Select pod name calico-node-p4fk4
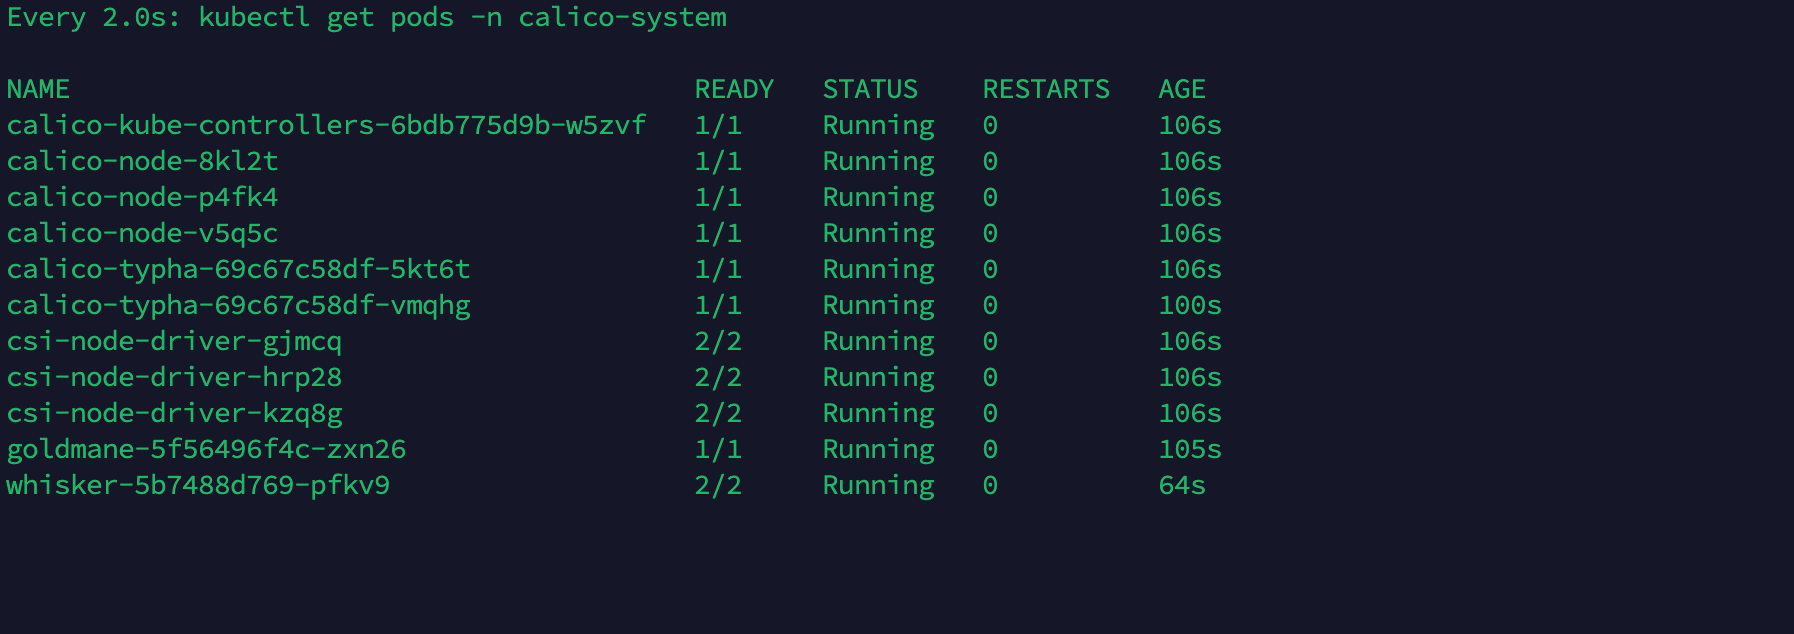 pyautogui.click(x=143, y=197)
